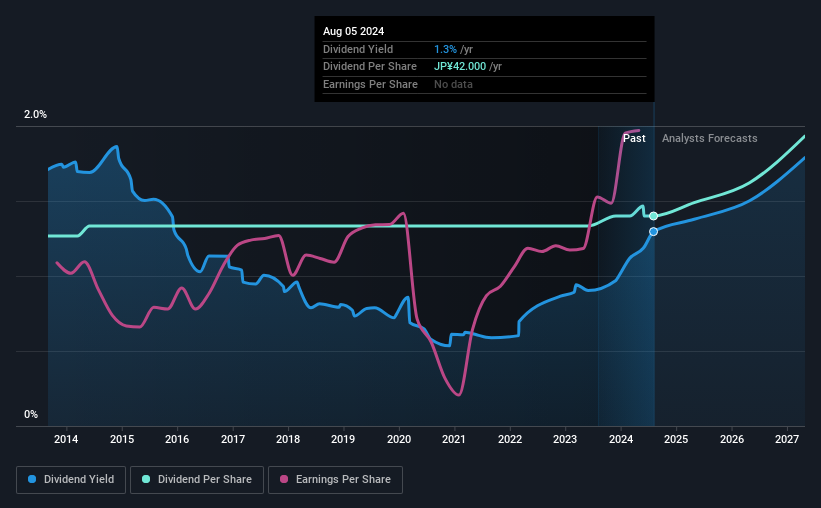The width and height of the screenshot is (821, 508).
Task: Toggle the Earnings Per Share legend button
Action: coord(335,480)
